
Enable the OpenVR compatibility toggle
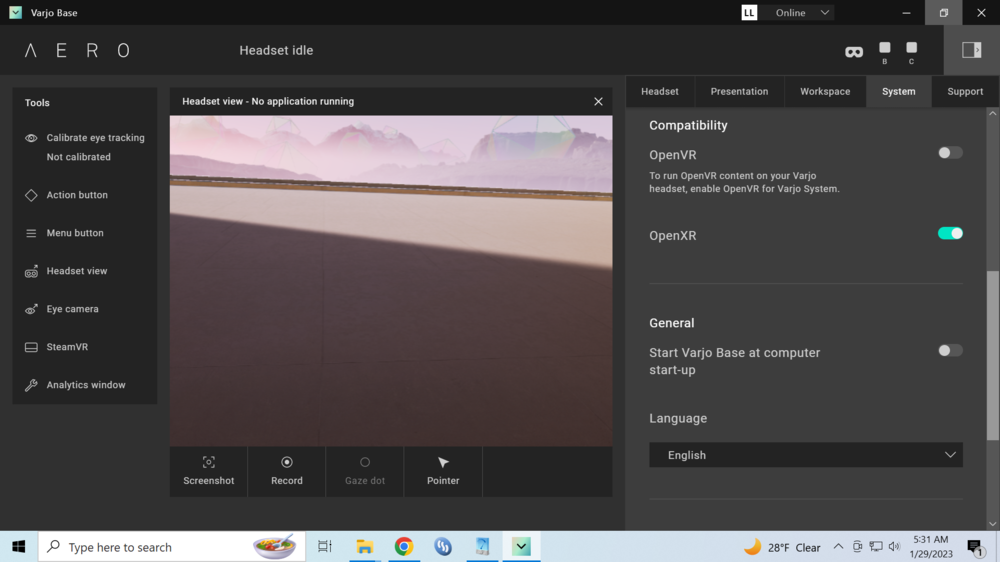[x=950, y=153]
